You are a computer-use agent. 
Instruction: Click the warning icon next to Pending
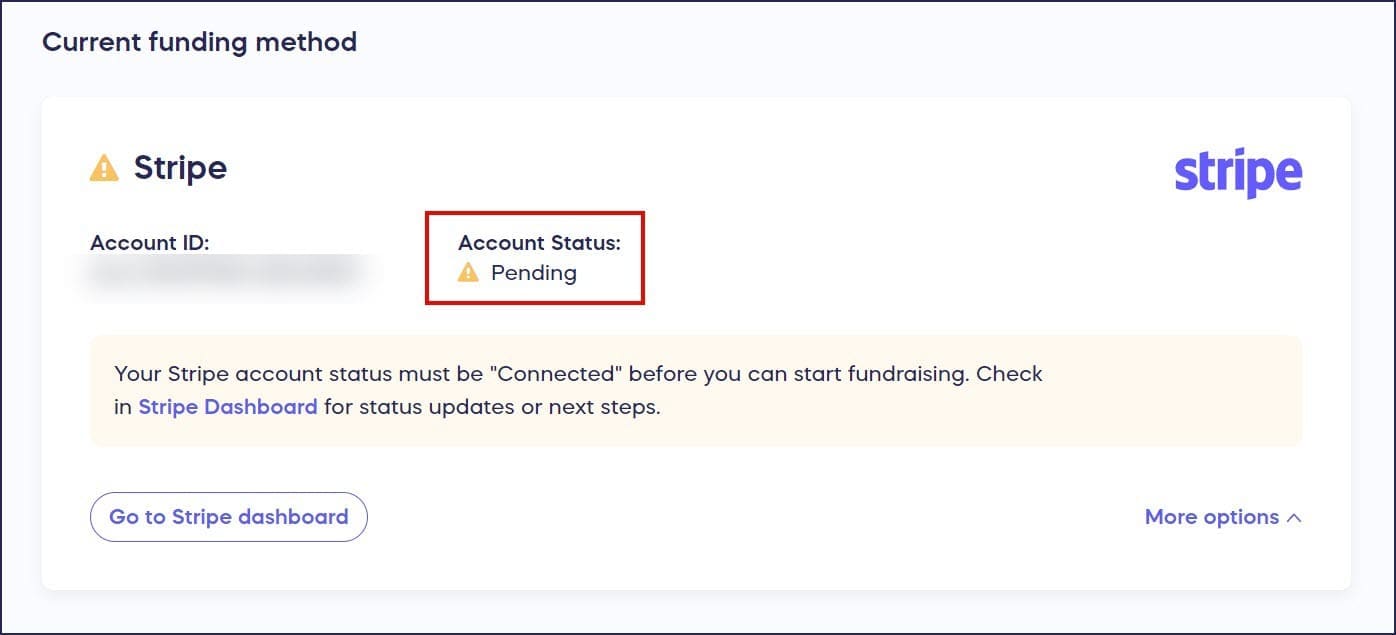click(x=468, y=272)
